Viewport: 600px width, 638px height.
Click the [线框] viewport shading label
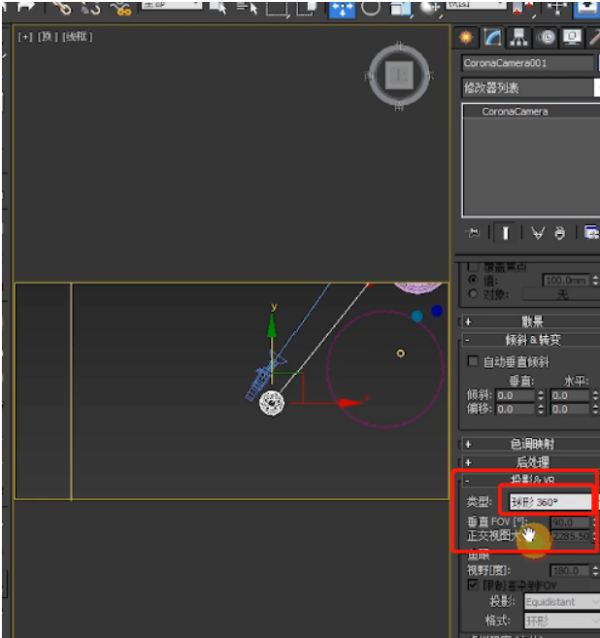tap(77, 37)
